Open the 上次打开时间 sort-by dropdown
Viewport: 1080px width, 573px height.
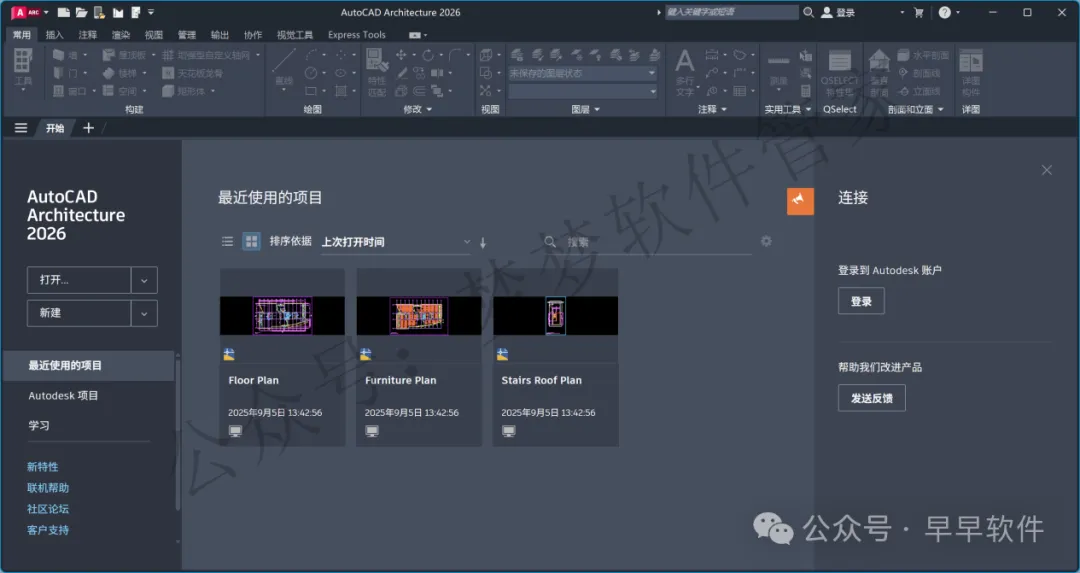(396, 242)
